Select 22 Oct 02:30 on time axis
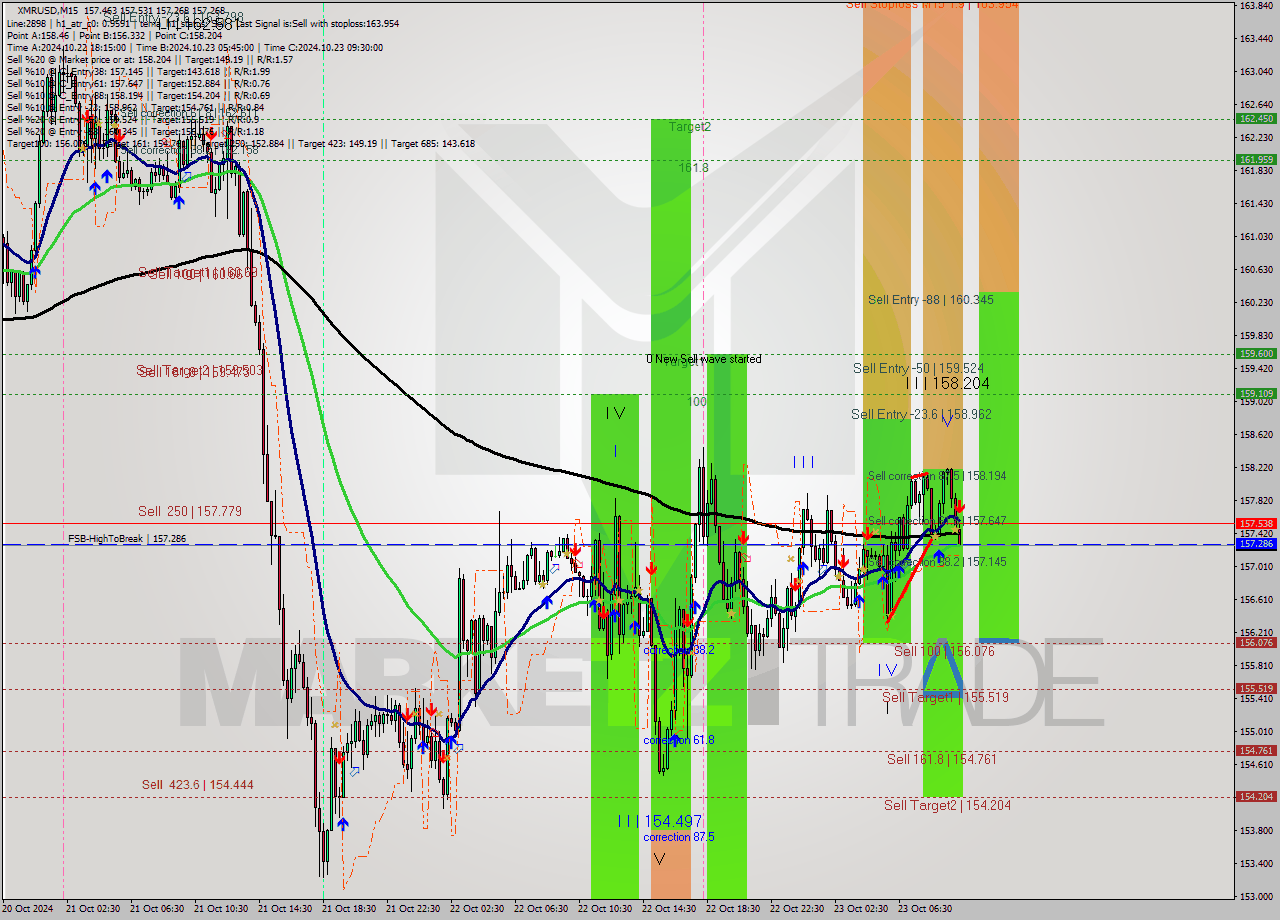 (x=477, y=909)
